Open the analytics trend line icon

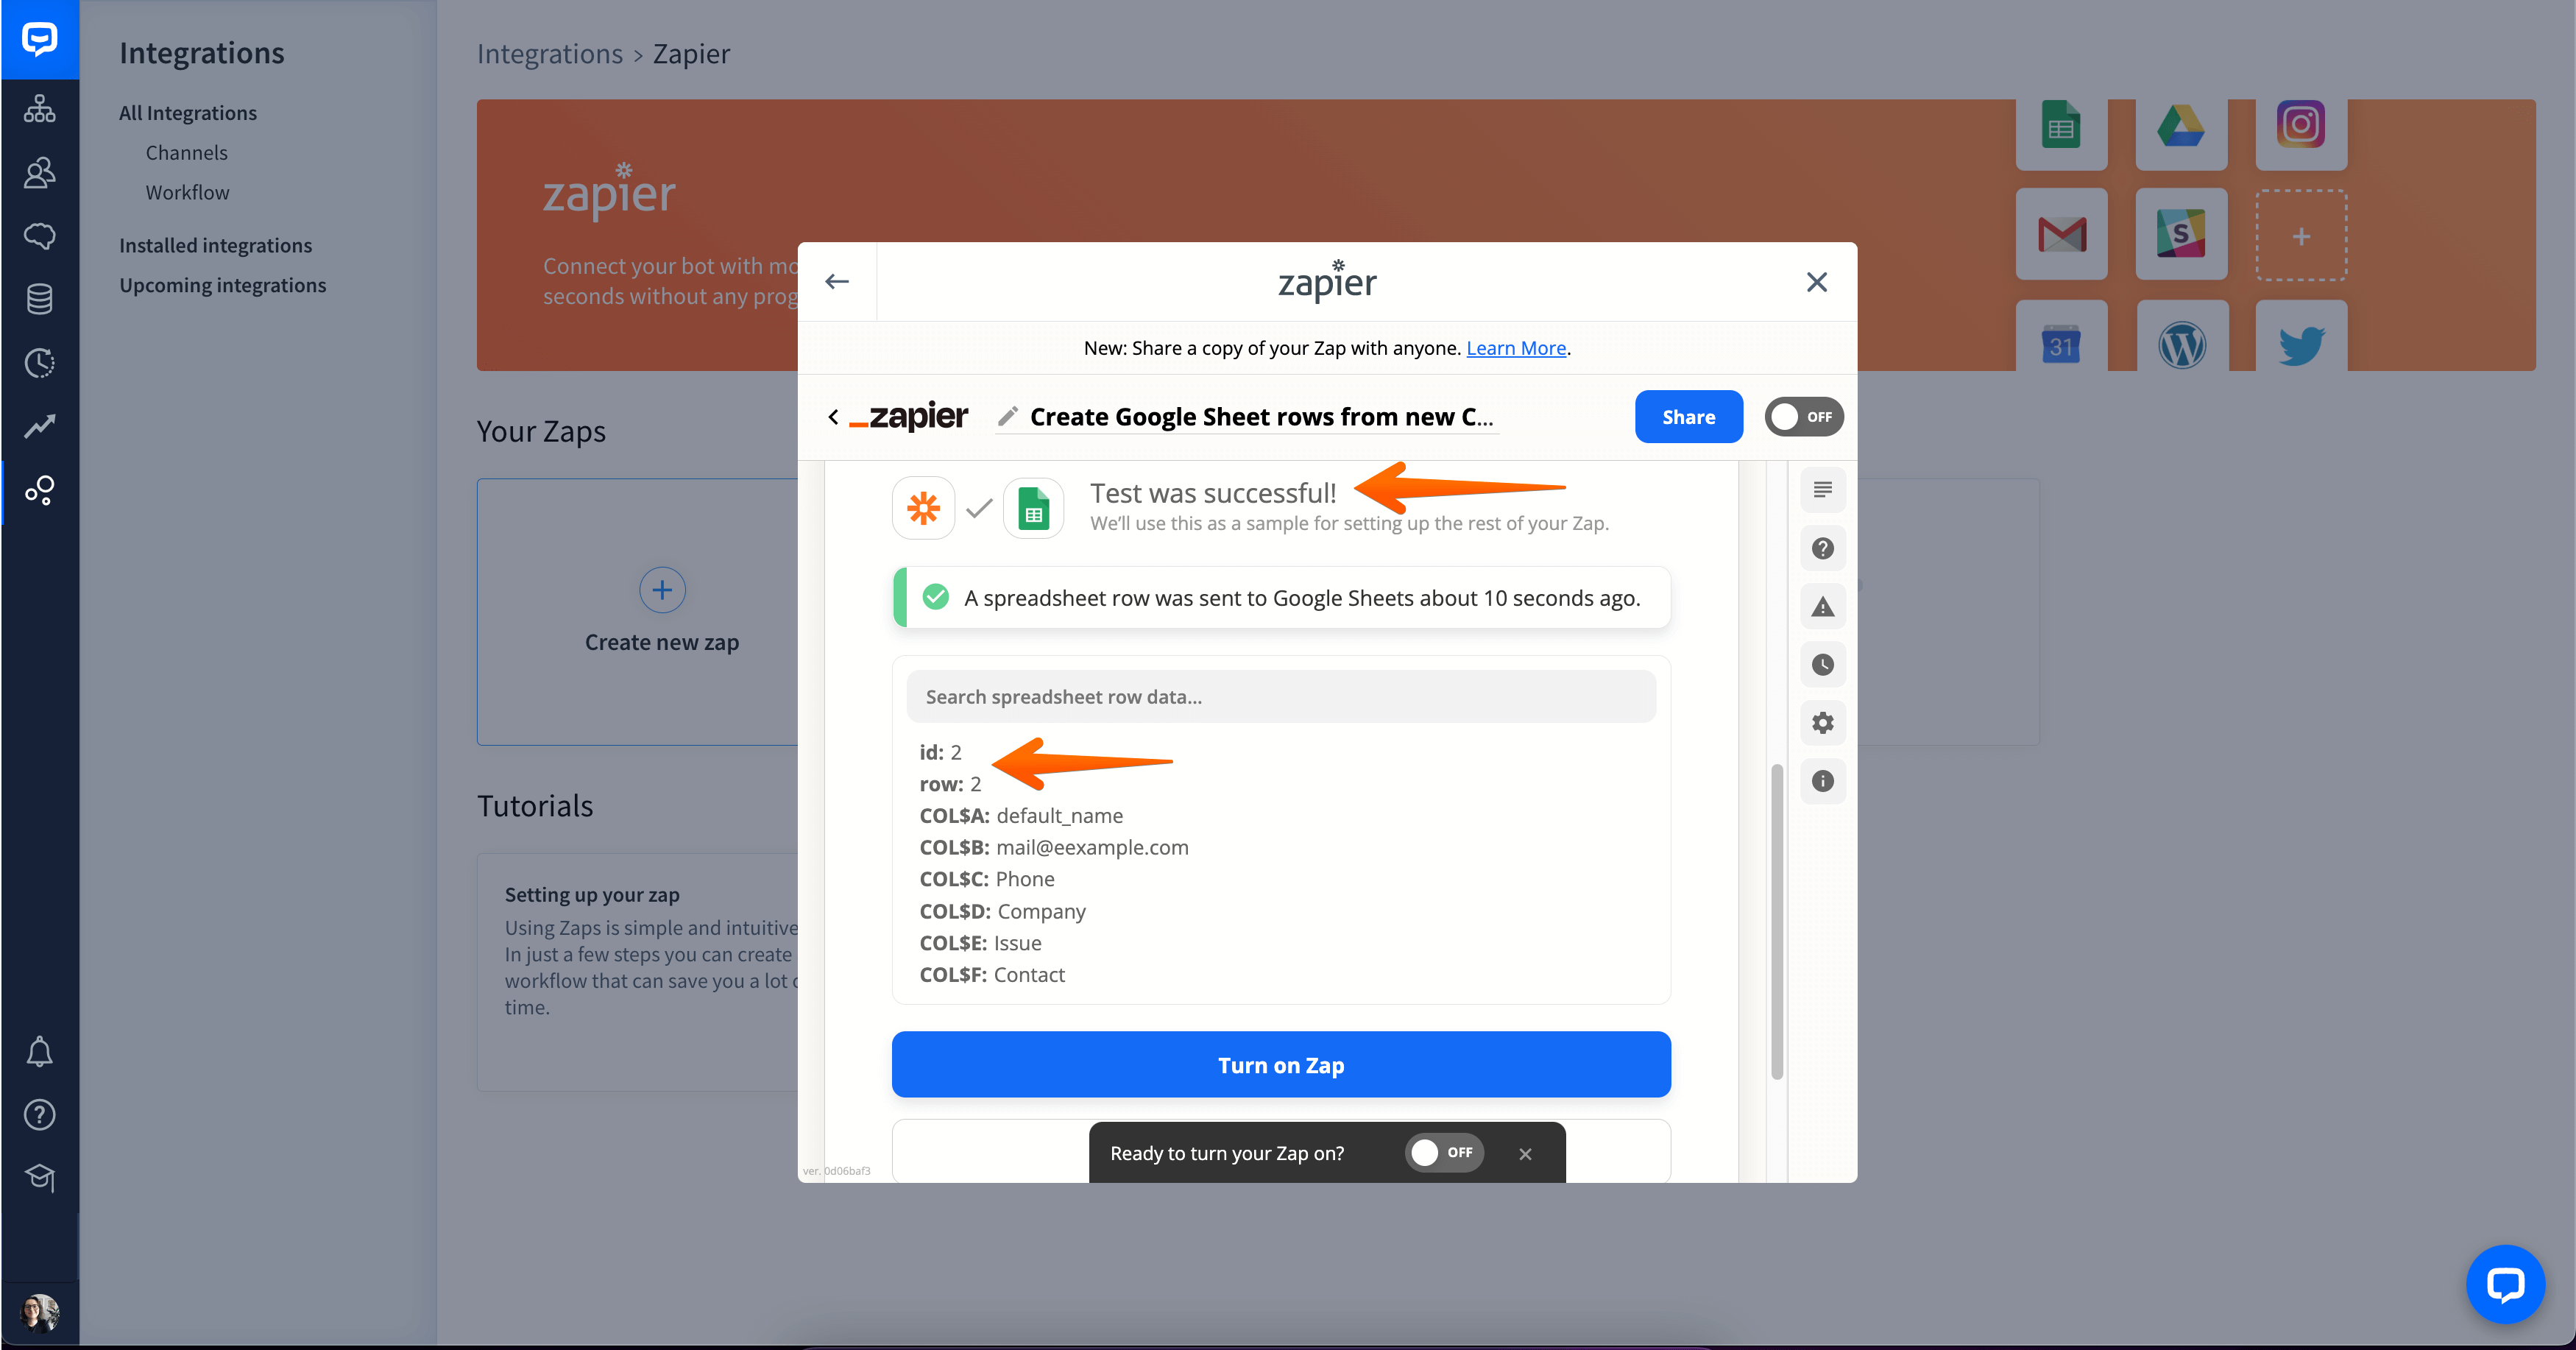click(40, 426)
